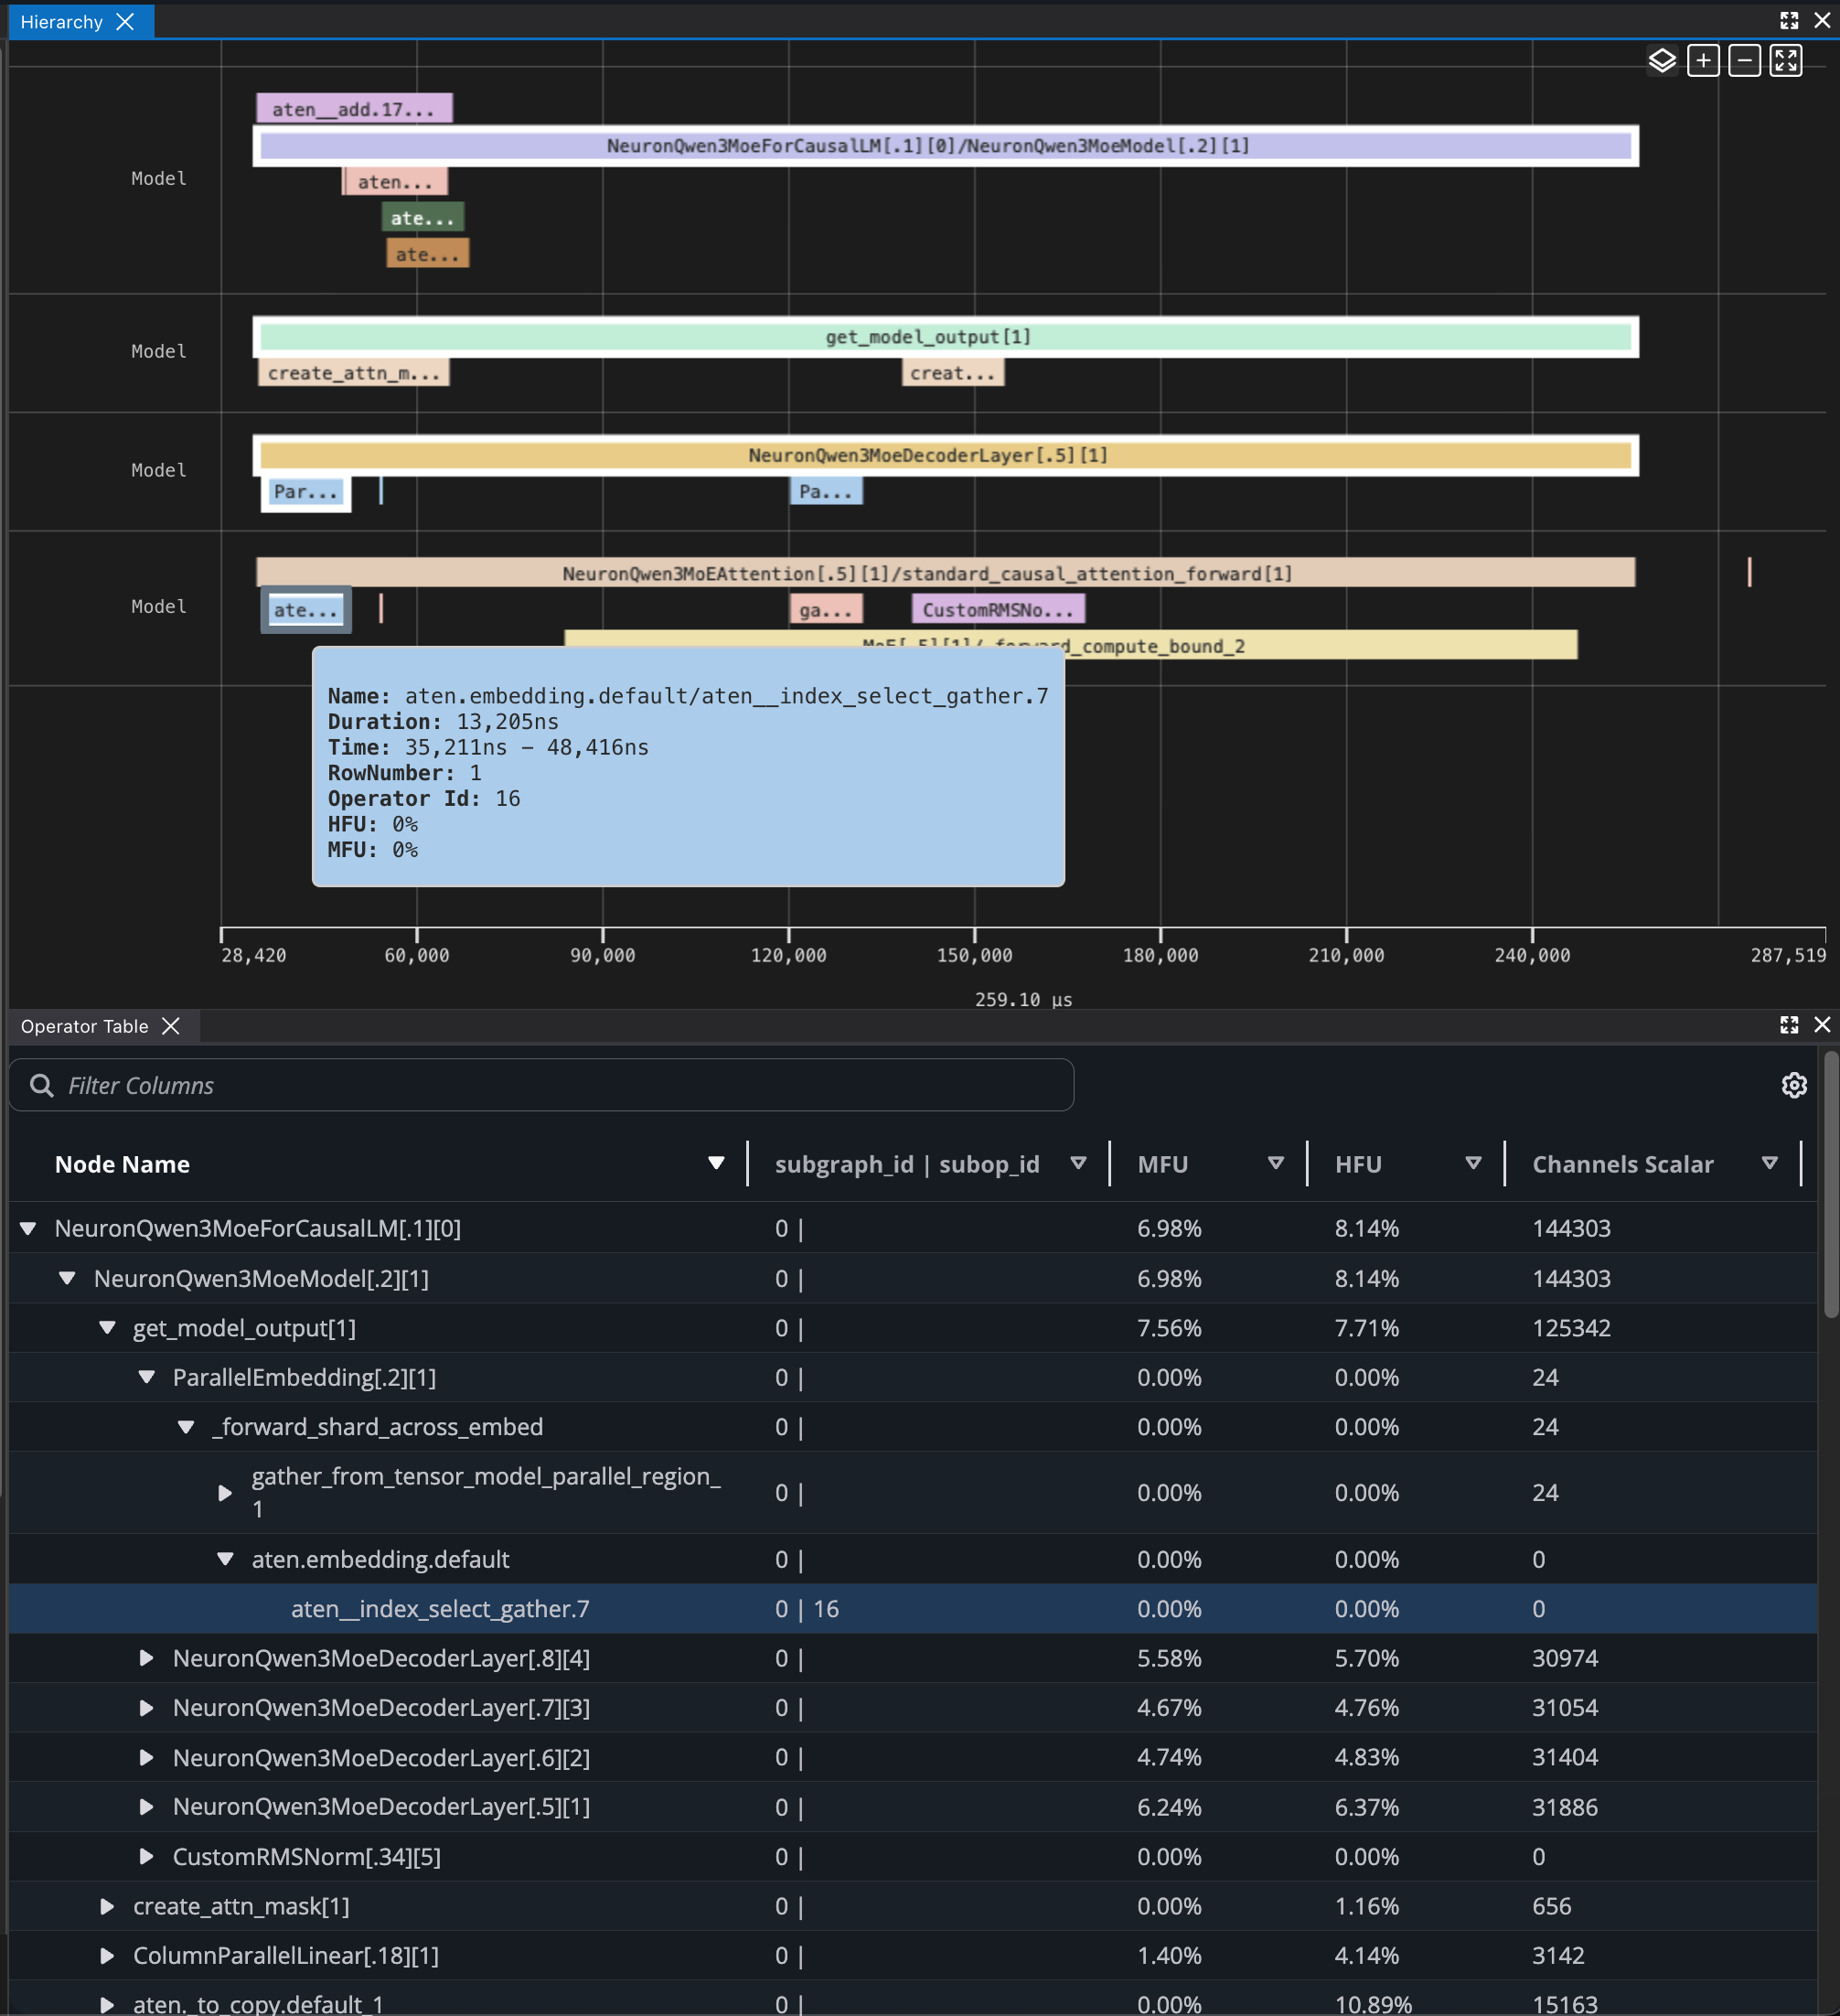This screenshot has height=2016, width=1840.
Task: Open the MFU column filter dropdown
Action: [x=1276, y=1163]
